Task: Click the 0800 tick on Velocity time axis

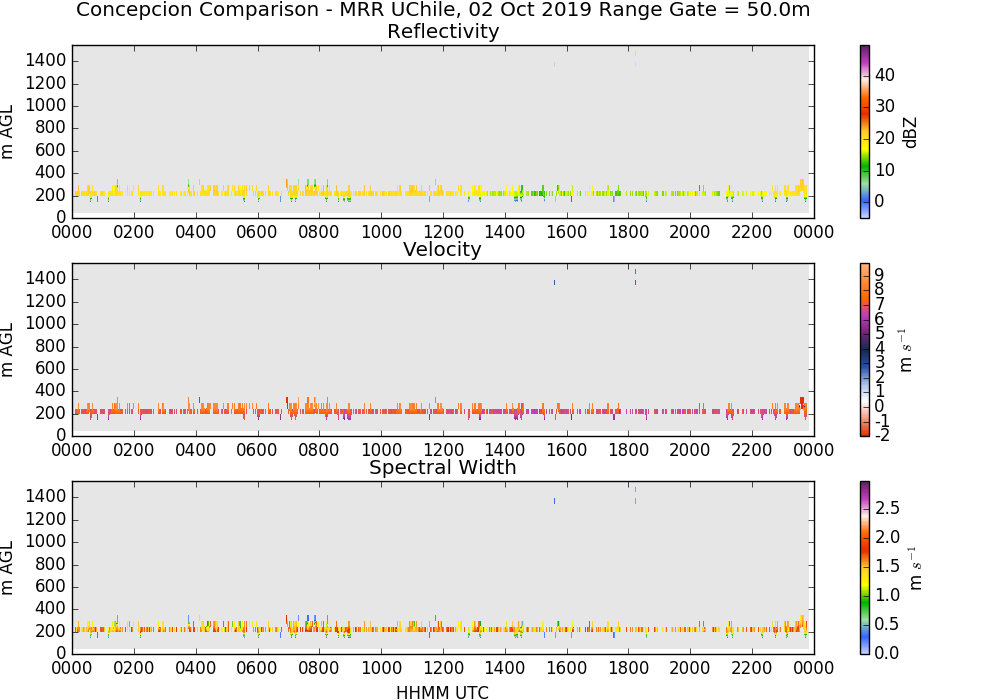Action: point(319,450)
